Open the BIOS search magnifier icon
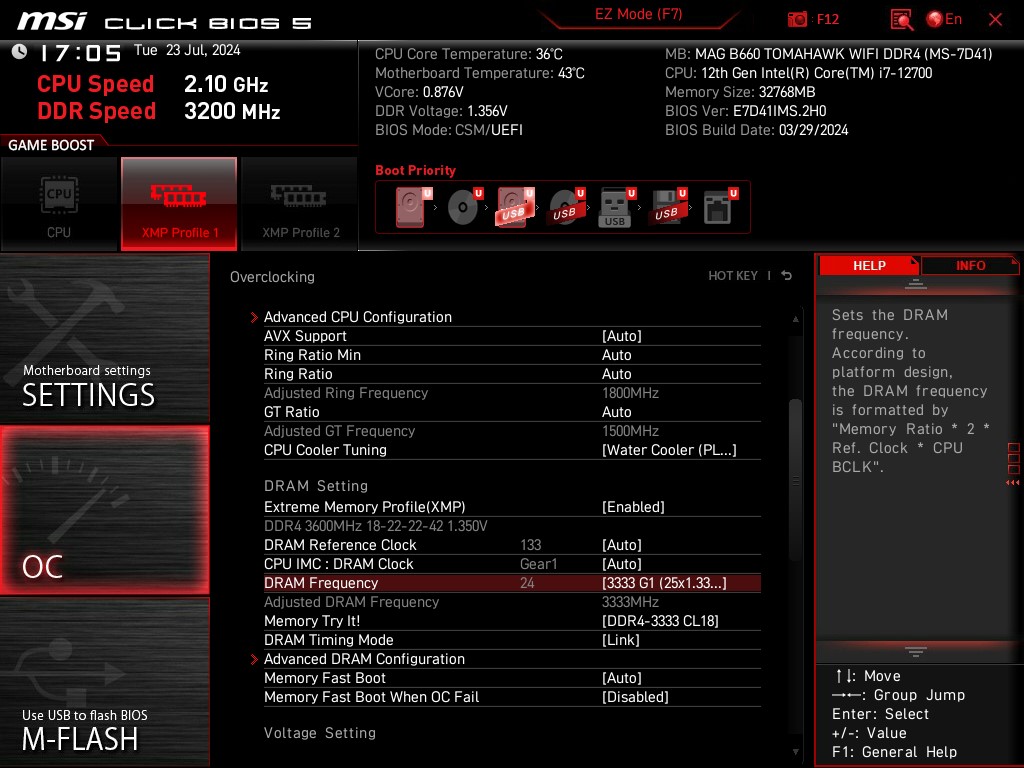The width and height of the screenshot is (1024, 768). click(901, 20)
